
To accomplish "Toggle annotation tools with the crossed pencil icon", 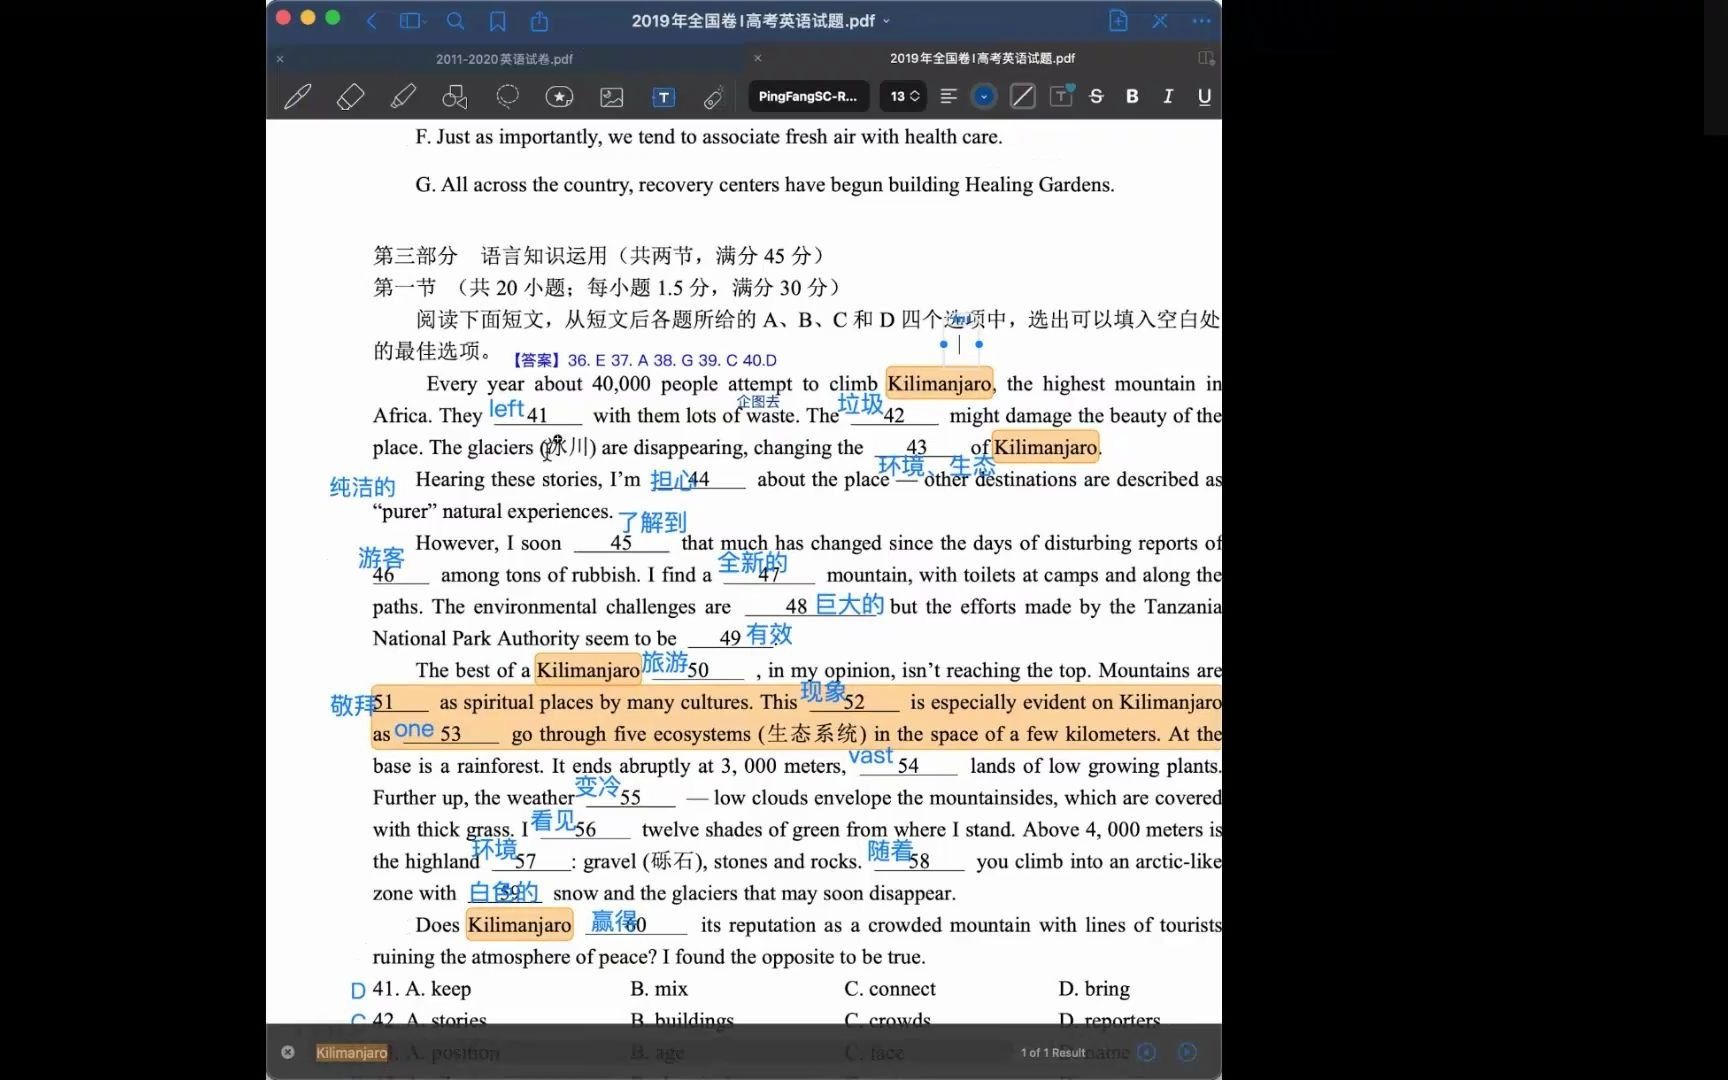I will (x=1160, y=20).
